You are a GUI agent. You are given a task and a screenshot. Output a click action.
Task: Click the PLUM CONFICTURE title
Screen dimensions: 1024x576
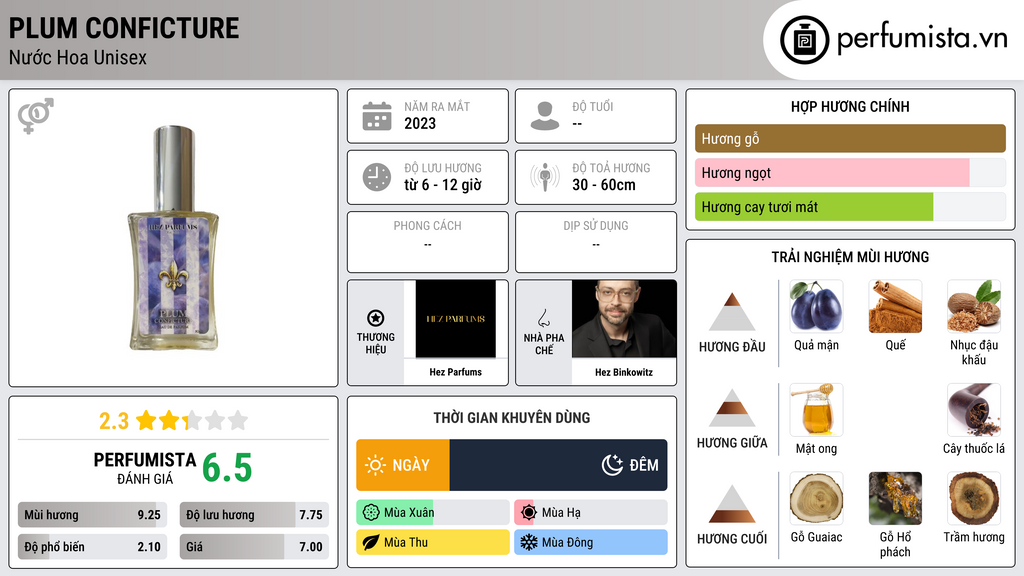(124, 28)
